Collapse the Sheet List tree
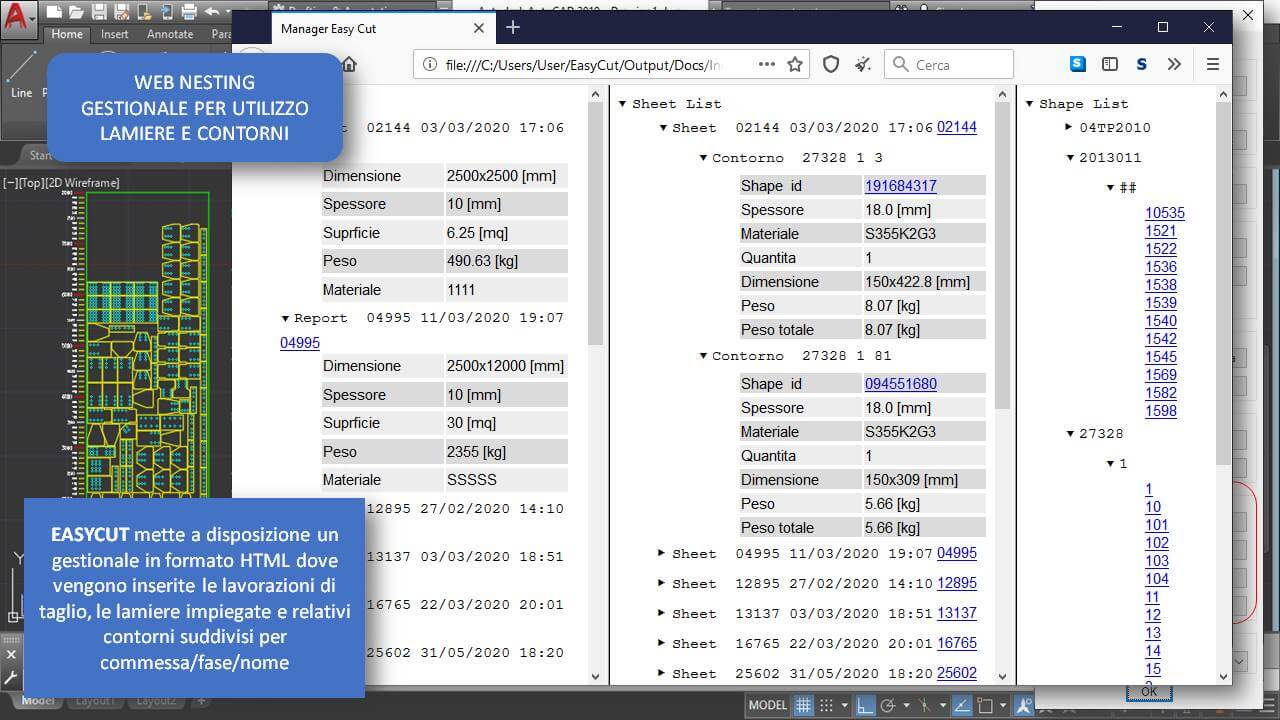The image size is (1280, 720). pos(623,104)
